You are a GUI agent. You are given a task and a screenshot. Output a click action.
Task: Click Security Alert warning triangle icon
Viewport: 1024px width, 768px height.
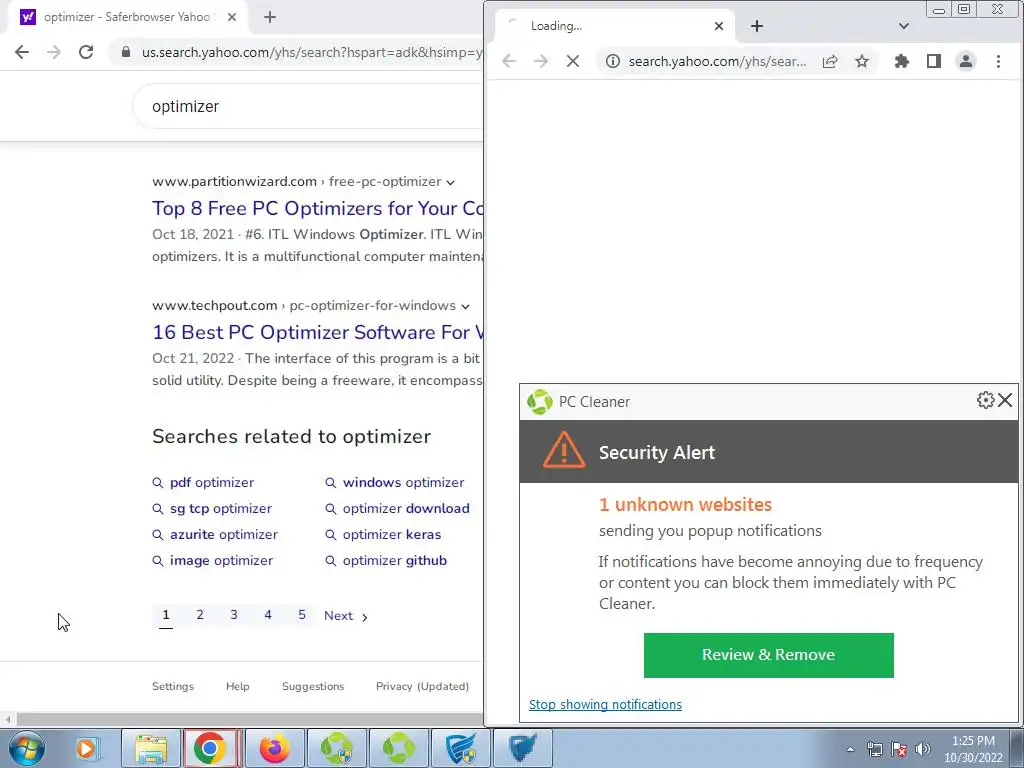(564, 450)
